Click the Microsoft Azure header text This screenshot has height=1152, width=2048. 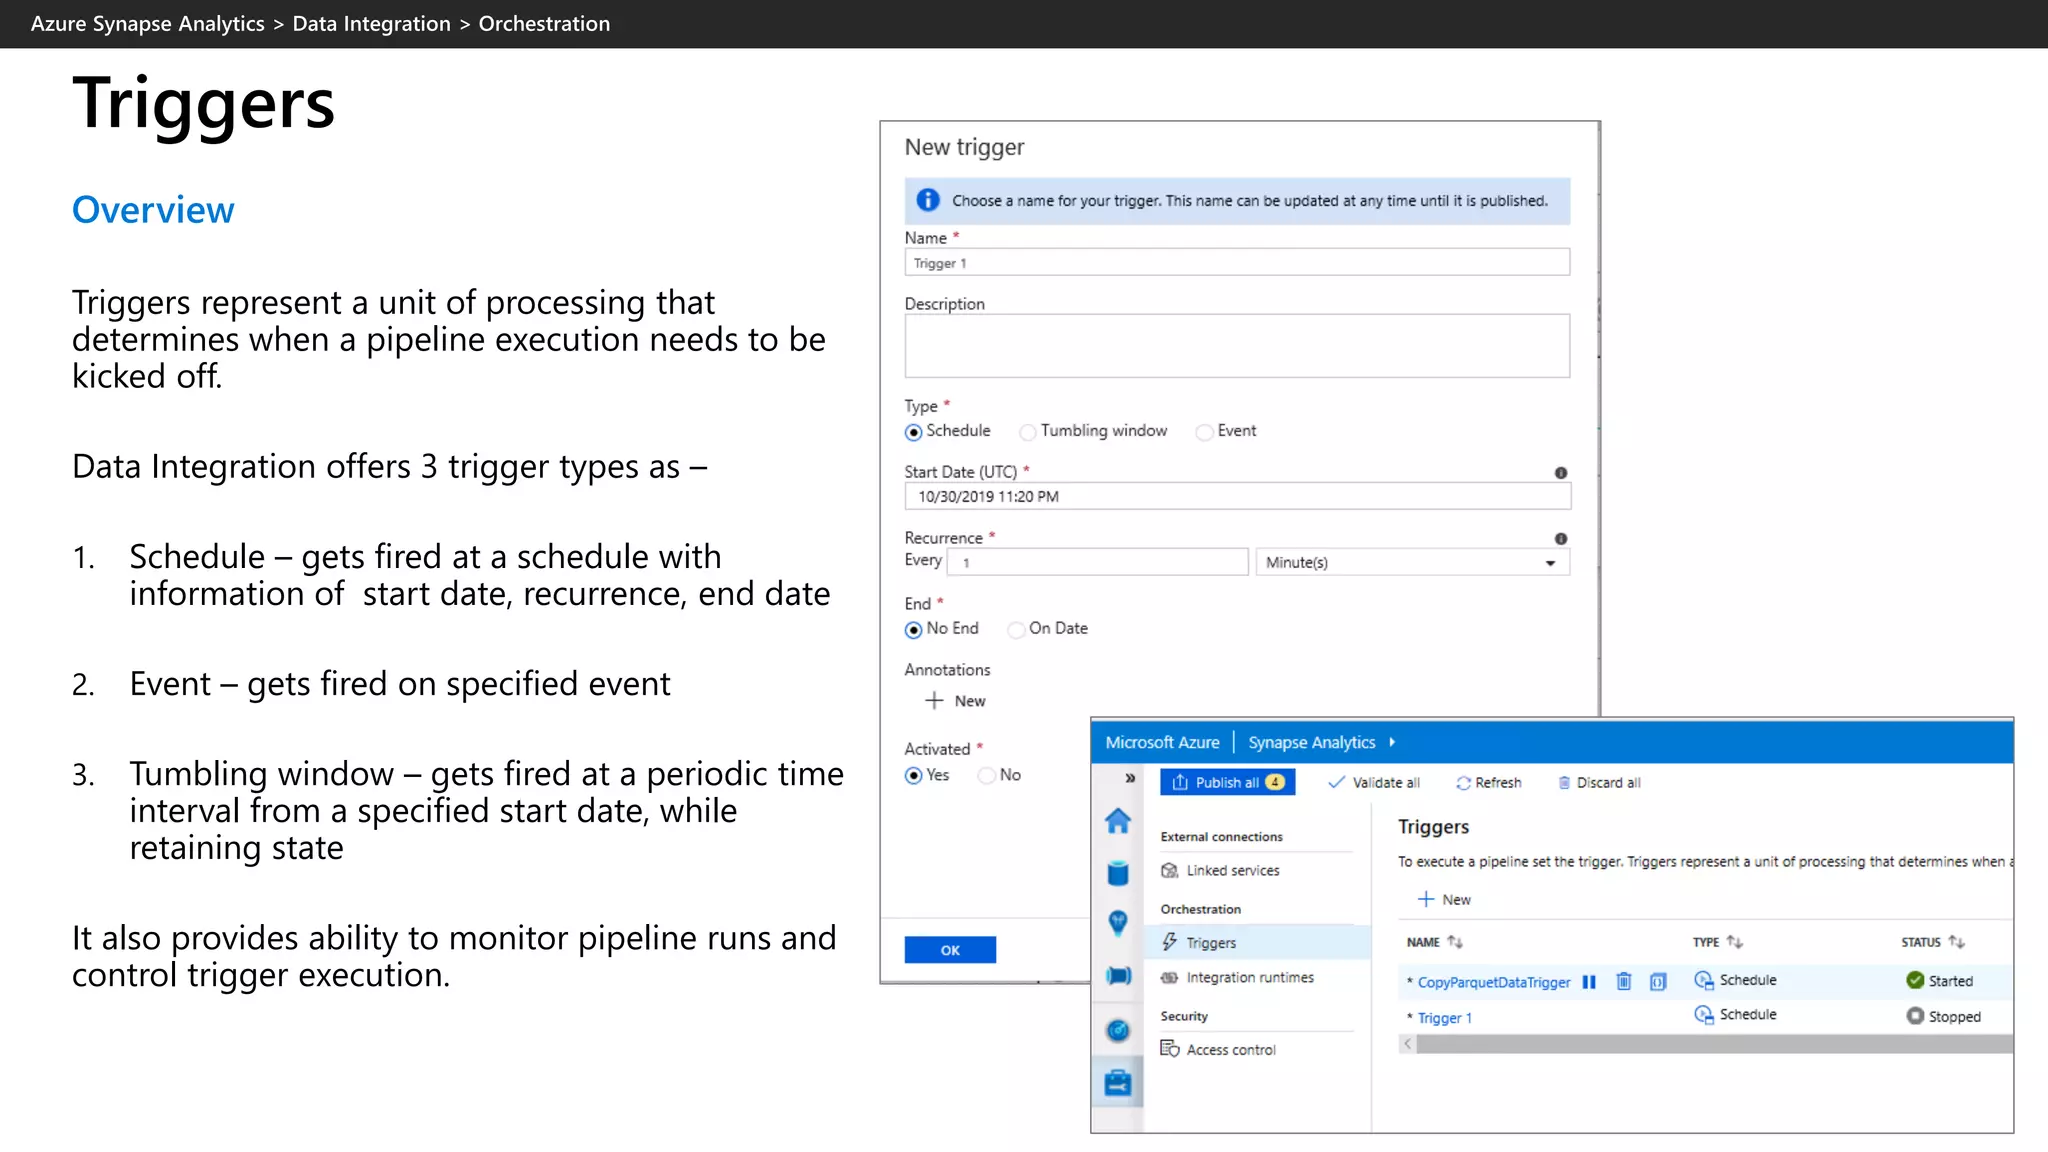coord(1162,742)
